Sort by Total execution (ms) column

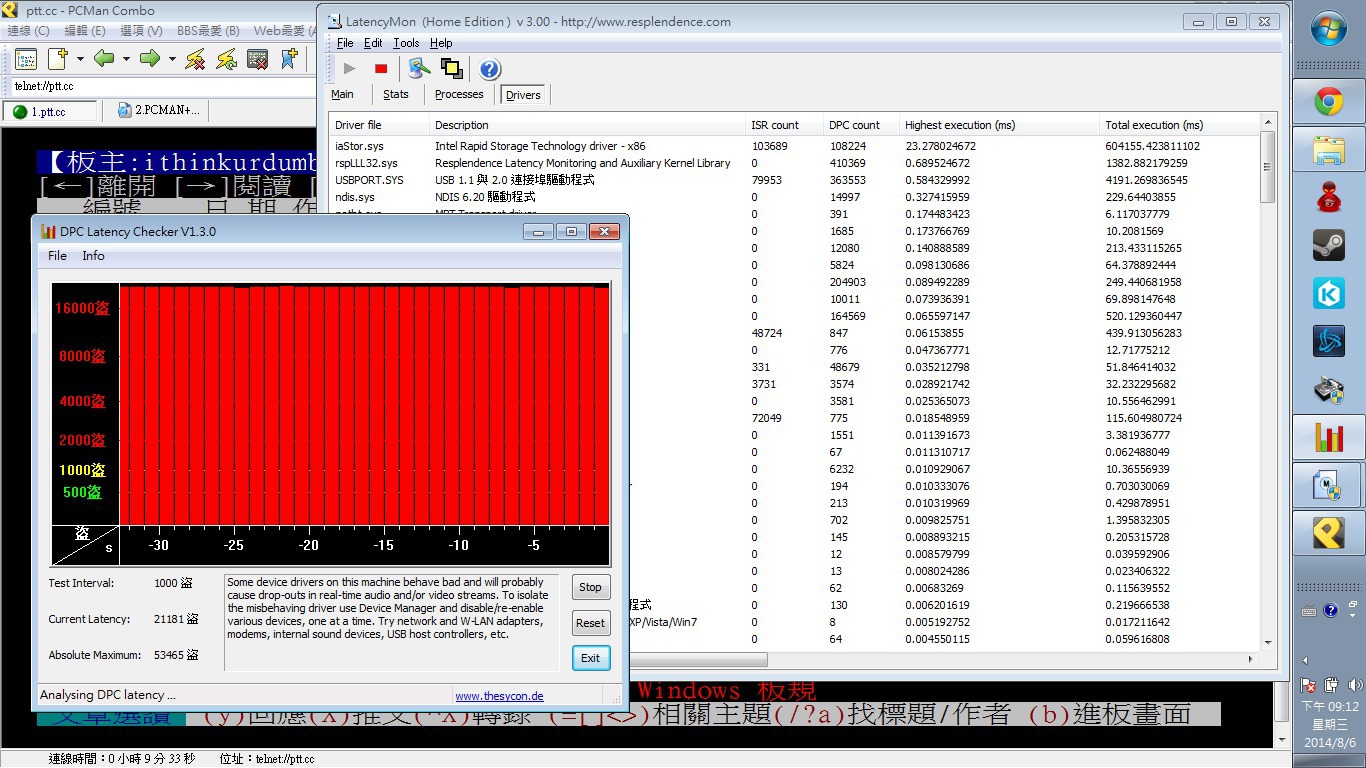[1179, 125]
